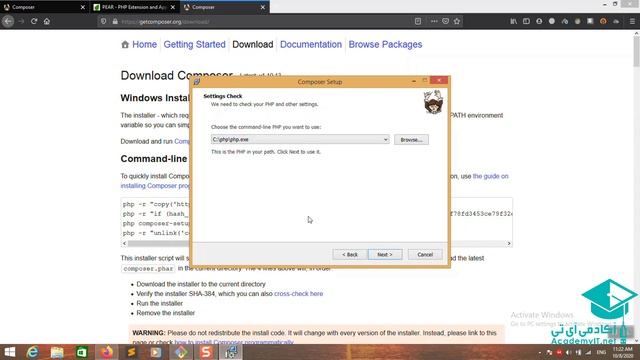
Task: Select the active third Composer tab
Action: click(224, 7)
